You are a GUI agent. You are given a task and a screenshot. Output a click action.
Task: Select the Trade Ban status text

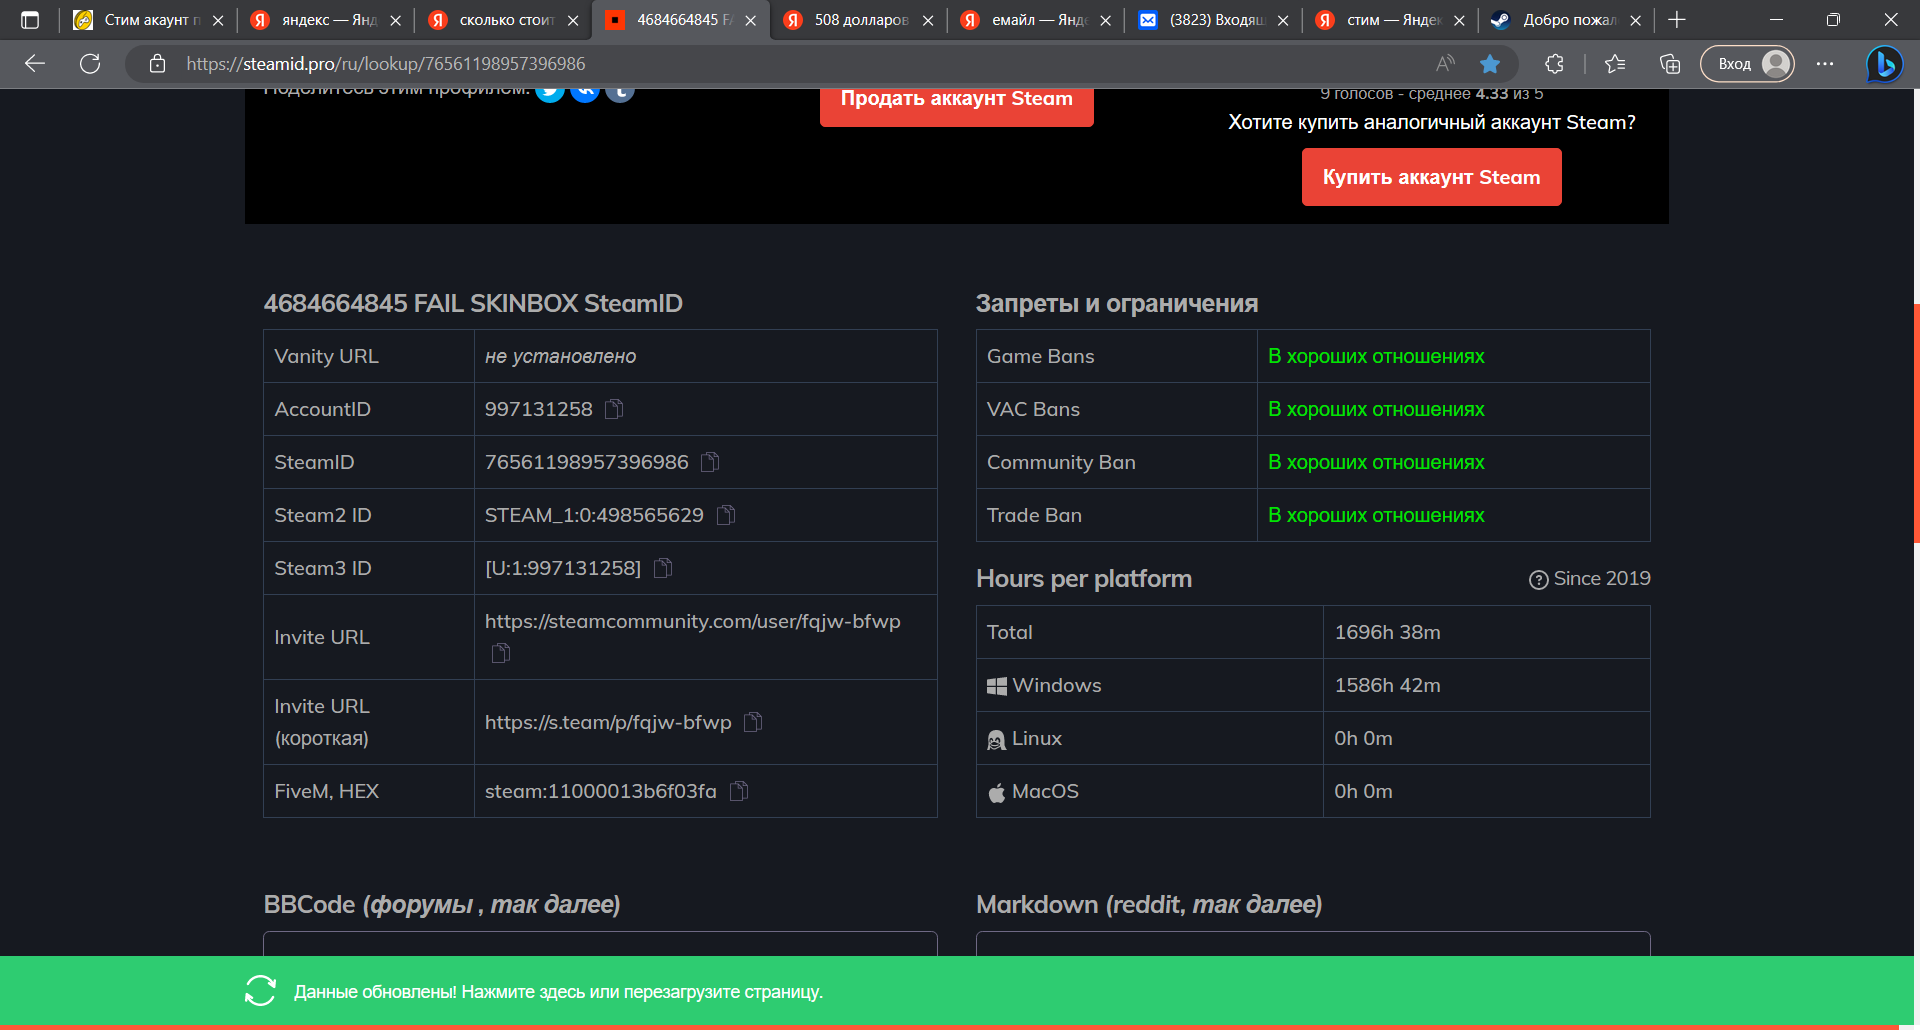coord(1376,516)
